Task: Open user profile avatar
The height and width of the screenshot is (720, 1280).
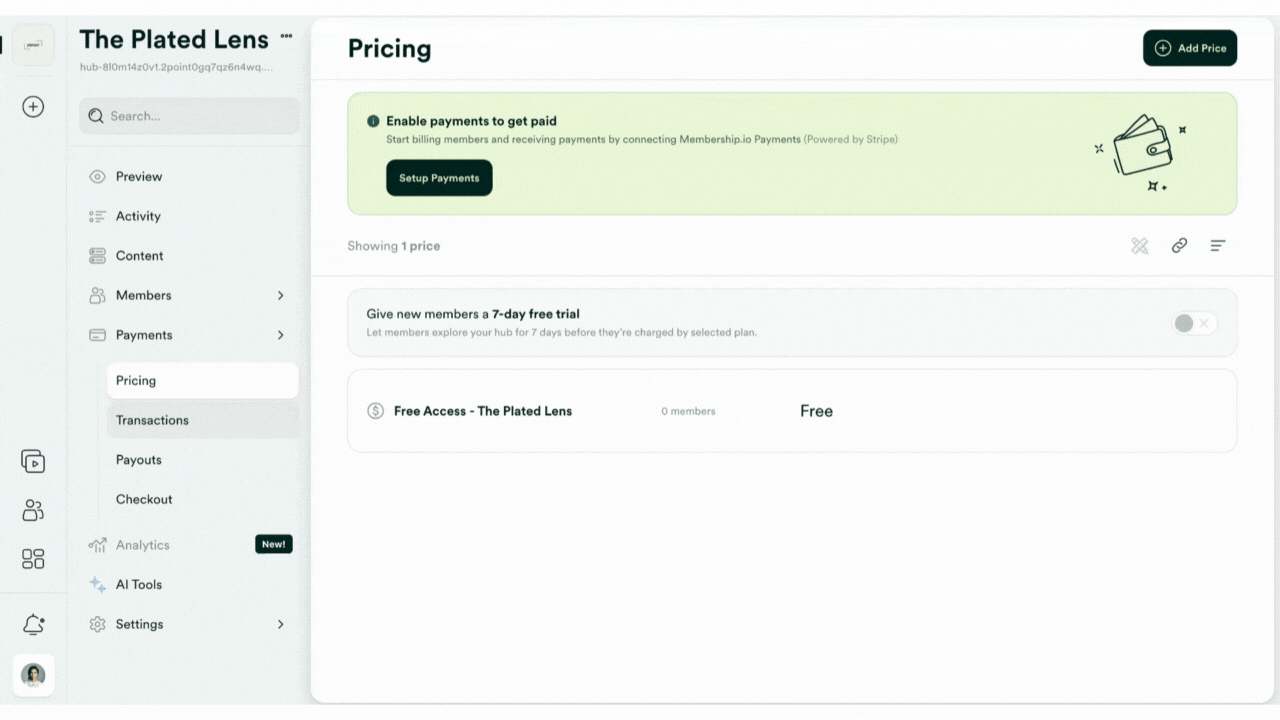Action: [33, 675]
